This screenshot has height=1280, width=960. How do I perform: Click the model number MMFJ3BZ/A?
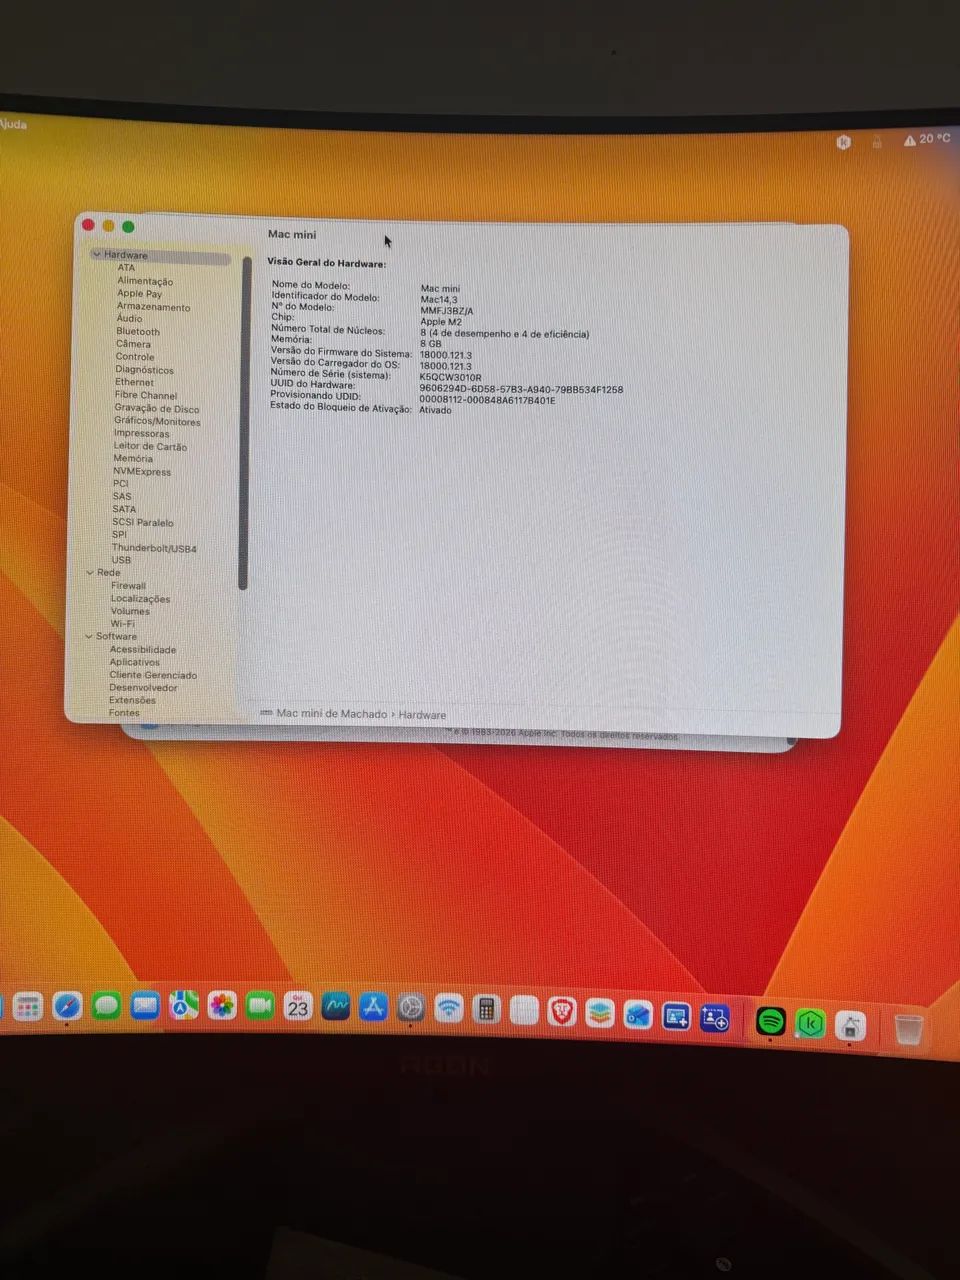(x=447, y=311)
